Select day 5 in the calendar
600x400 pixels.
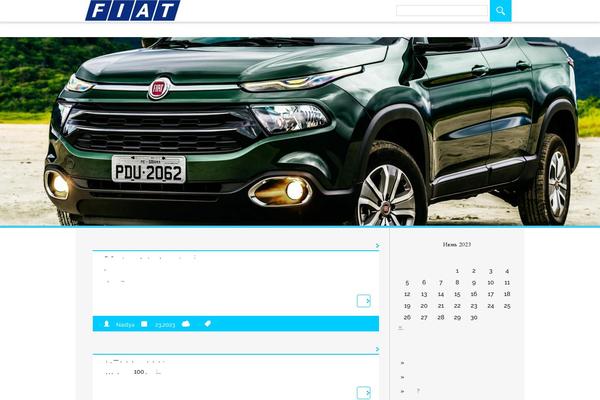click(x=407, y=282)
